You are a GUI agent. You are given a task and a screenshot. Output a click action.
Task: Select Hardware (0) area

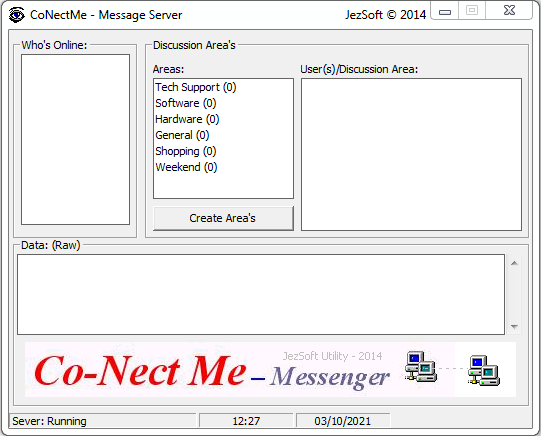pyautogui.click(x=223, y=119)
